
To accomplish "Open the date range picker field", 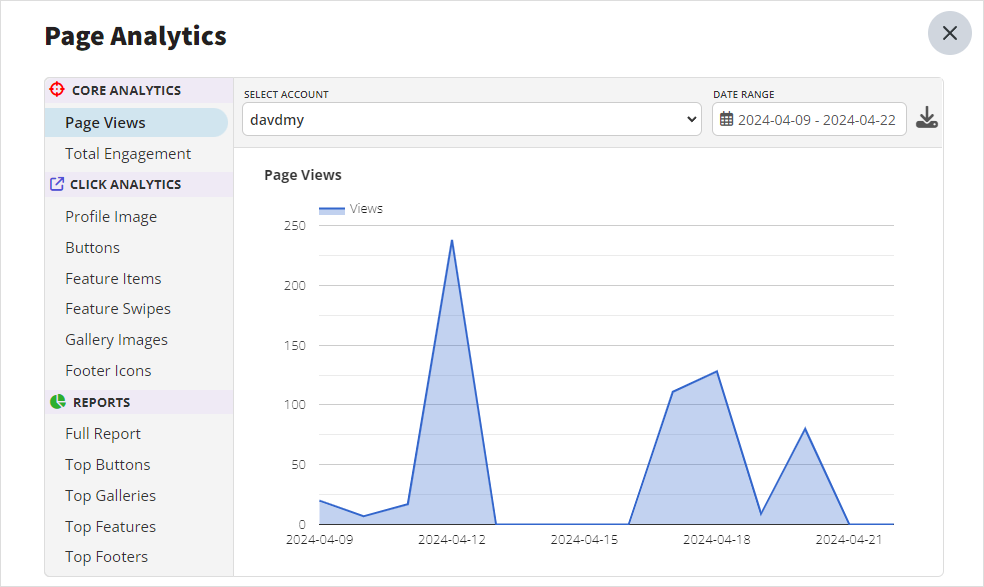I will [x=809, y=119].
